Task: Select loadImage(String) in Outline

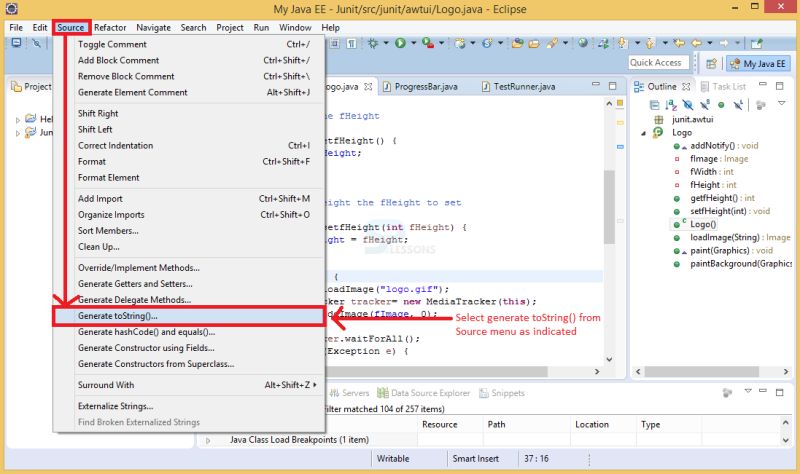Action: pos(732,237)
